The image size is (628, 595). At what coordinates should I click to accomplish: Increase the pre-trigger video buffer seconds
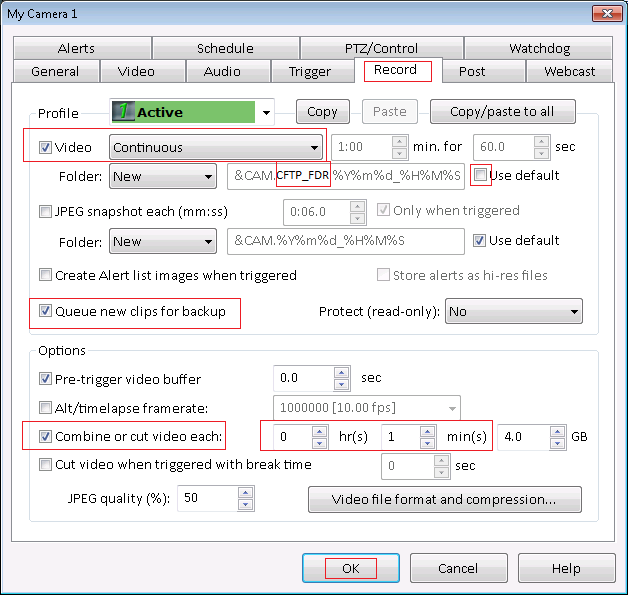[342, 373]
